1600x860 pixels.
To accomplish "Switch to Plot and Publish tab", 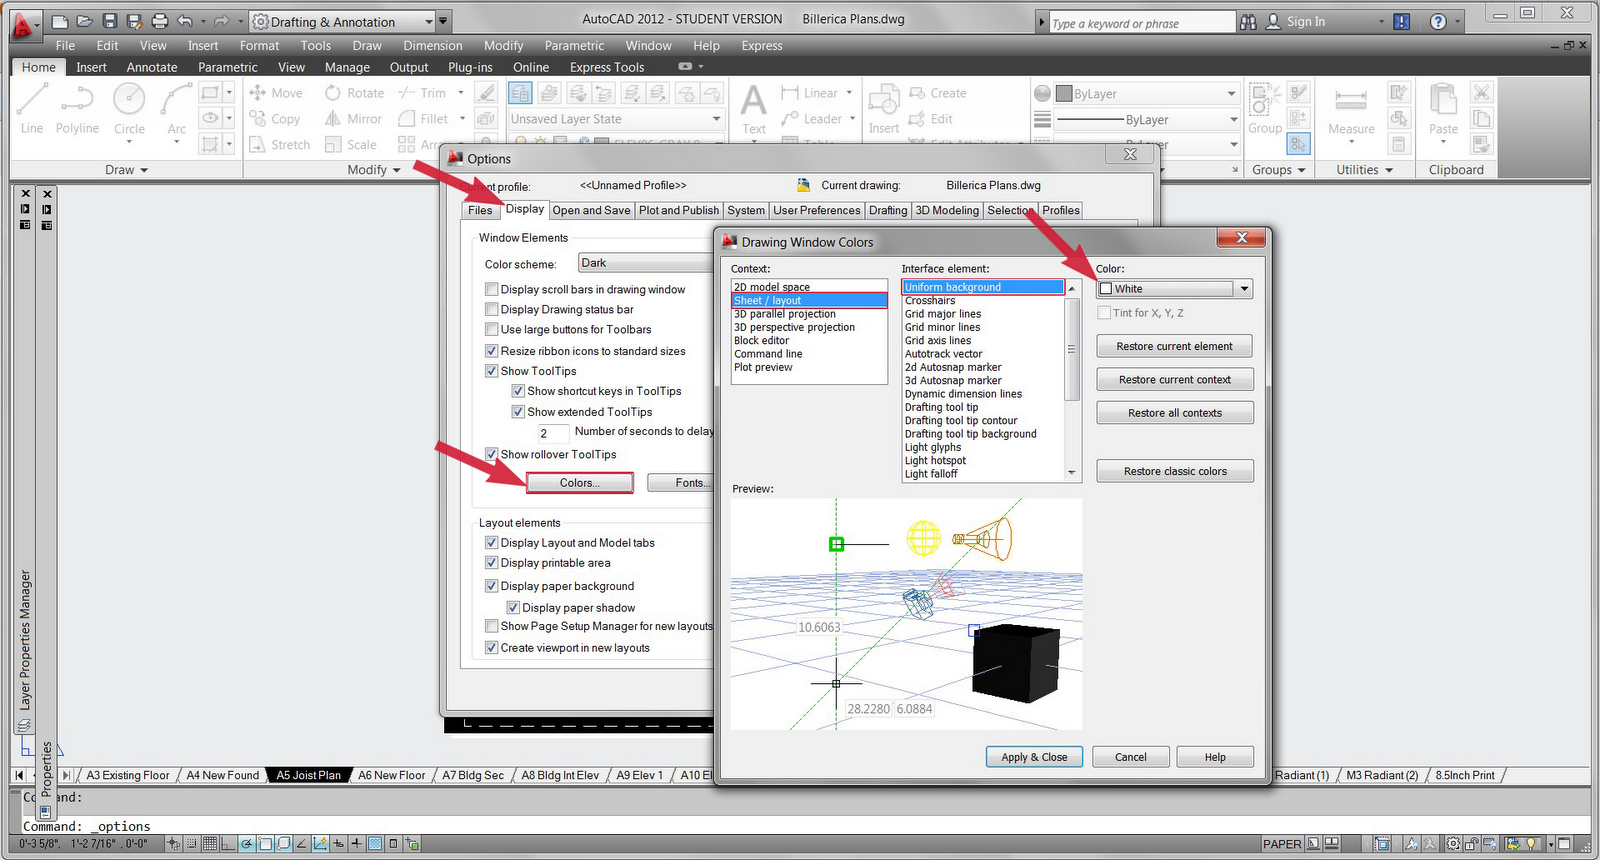I will tap(679, 210).
